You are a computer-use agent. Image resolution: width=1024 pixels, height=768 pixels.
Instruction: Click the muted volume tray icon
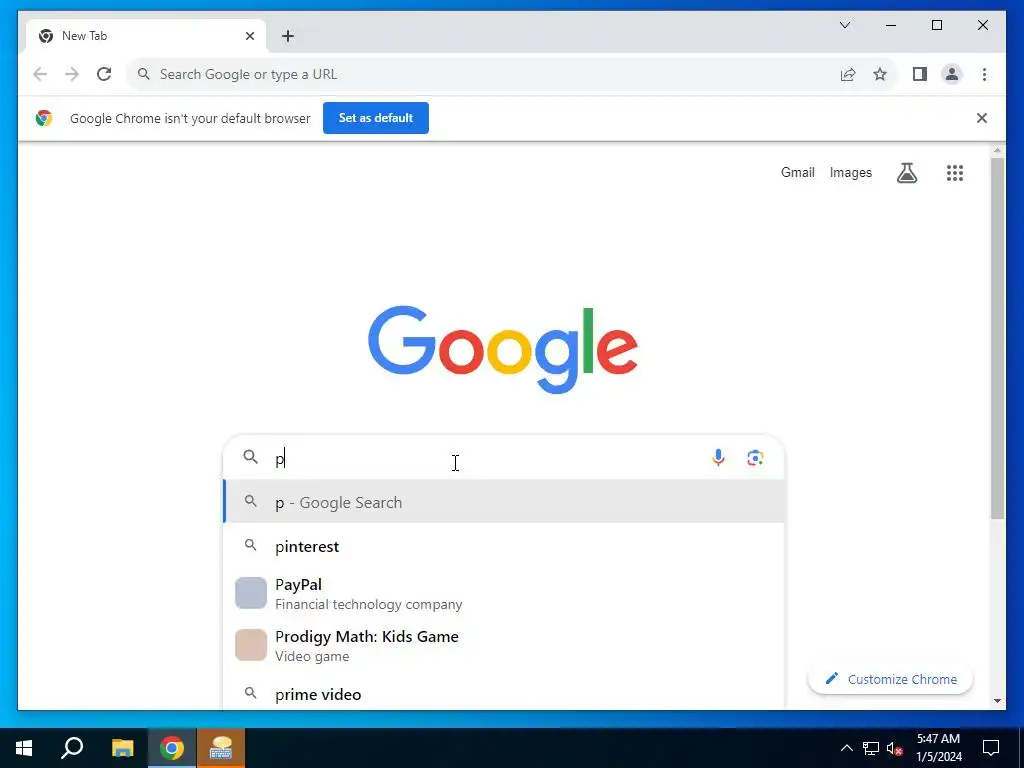pos(895,748)
